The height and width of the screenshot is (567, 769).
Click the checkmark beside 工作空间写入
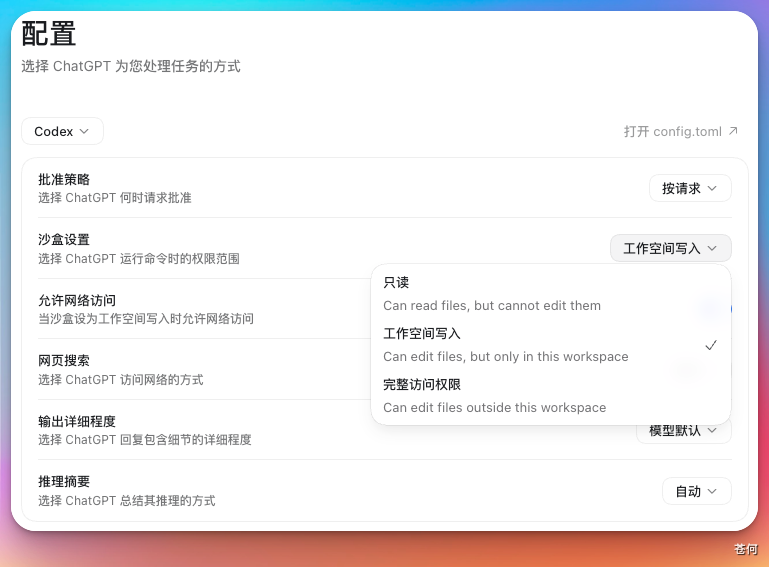[x=711, y=345]
